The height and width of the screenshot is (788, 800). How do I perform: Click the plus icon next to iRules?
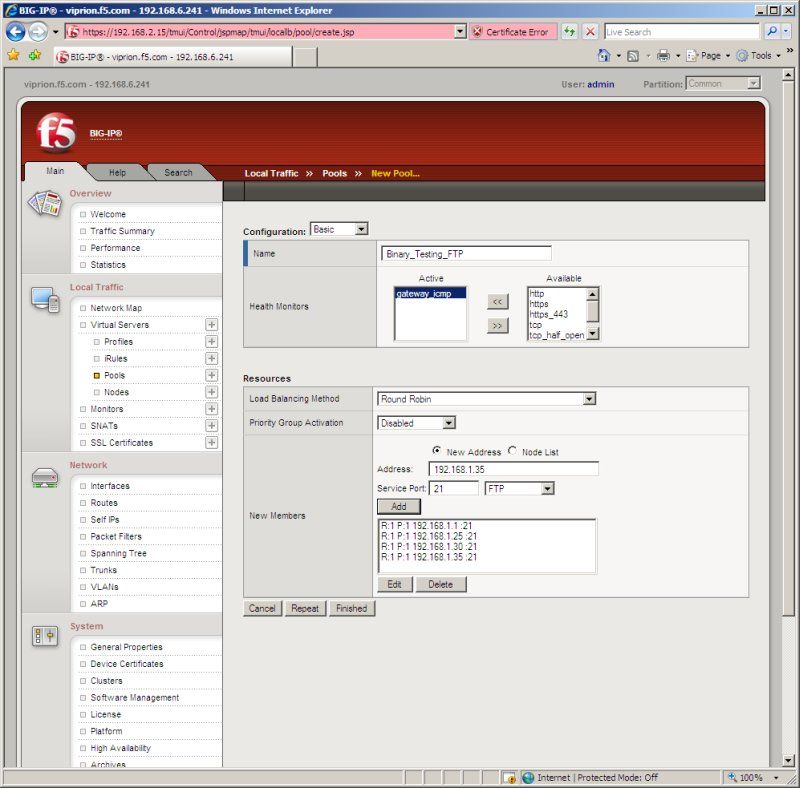click(211, 358)
